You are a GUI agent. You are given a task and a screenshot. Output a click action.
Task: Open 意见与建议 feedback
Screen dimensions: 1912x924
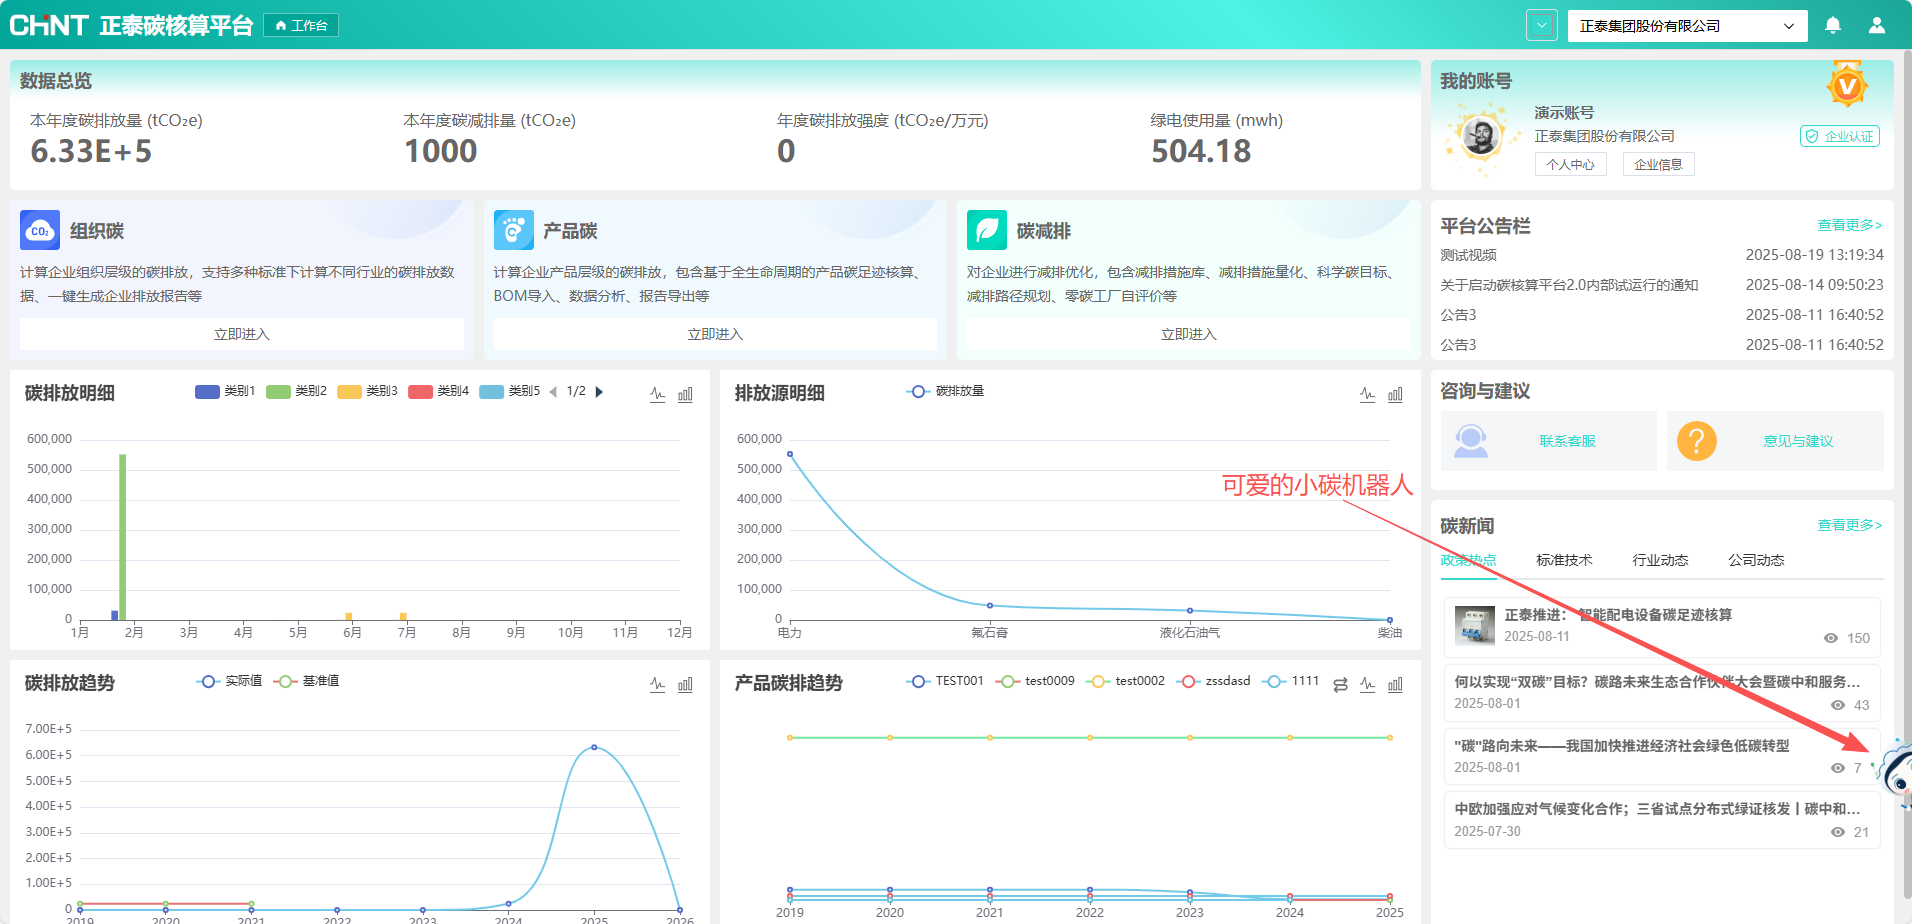[x=1798, y=441]
